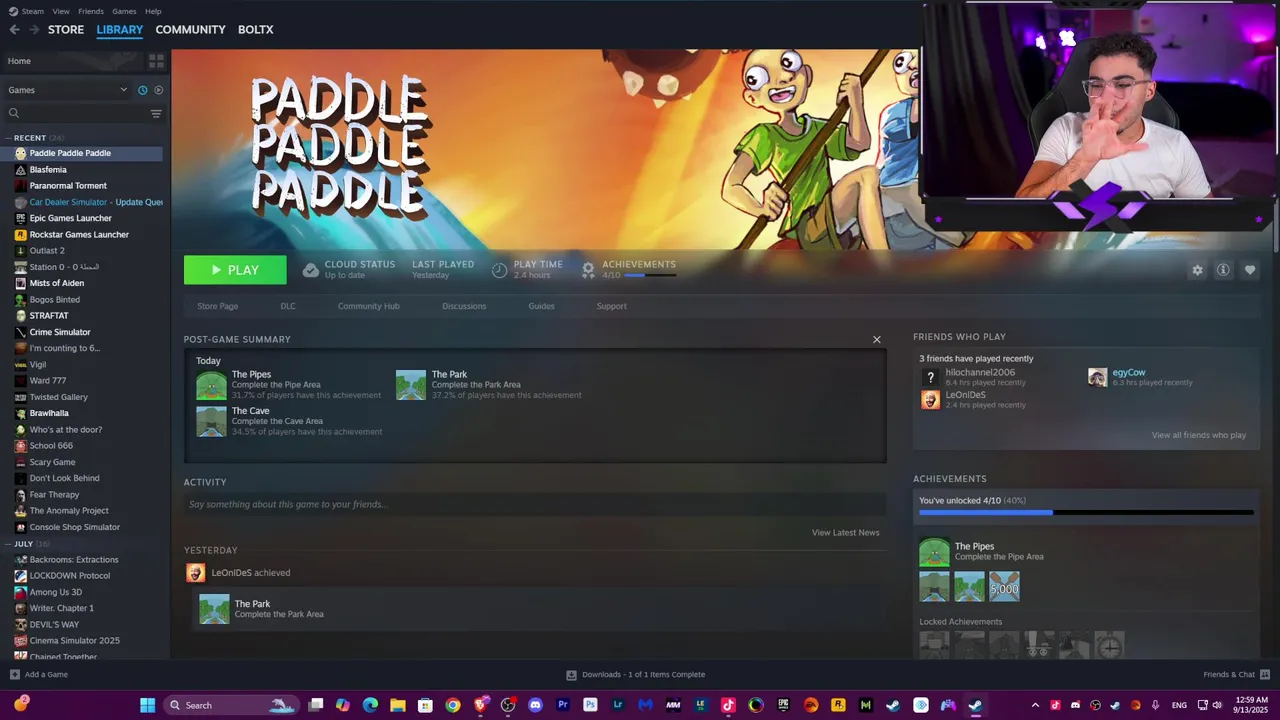The width and height of the screenshot is (1280, 720).
Task: Switch to the COMMUNITY tab
Action: (190, 30)
